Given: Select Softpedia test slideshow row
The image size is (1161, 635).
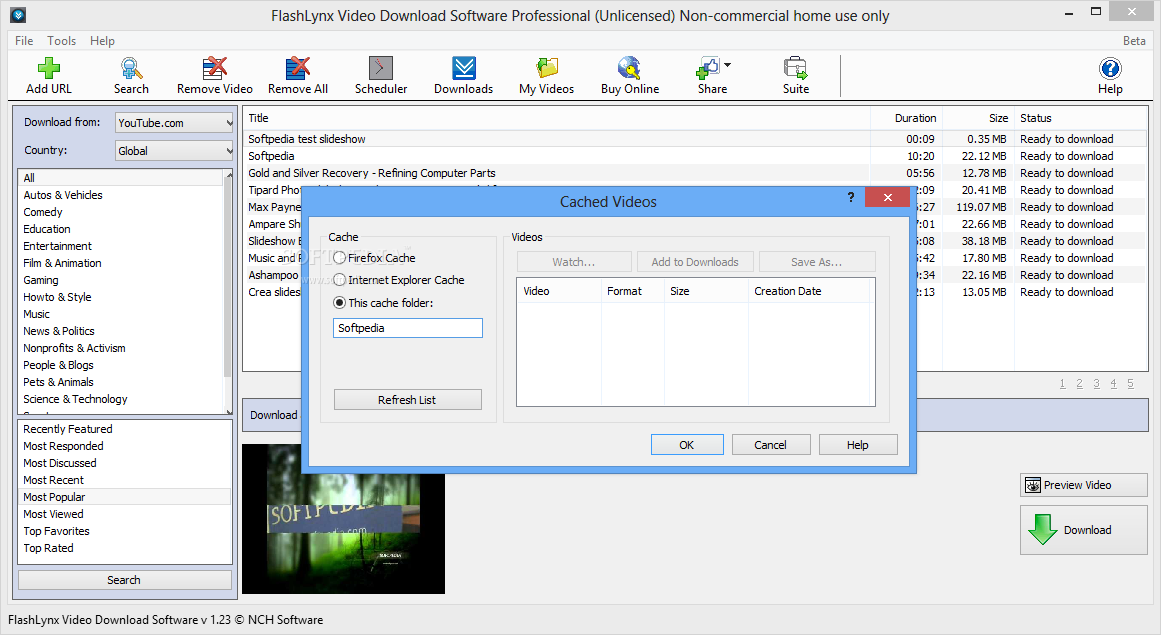Looking at the screenshot, I should tap(695, 138).
